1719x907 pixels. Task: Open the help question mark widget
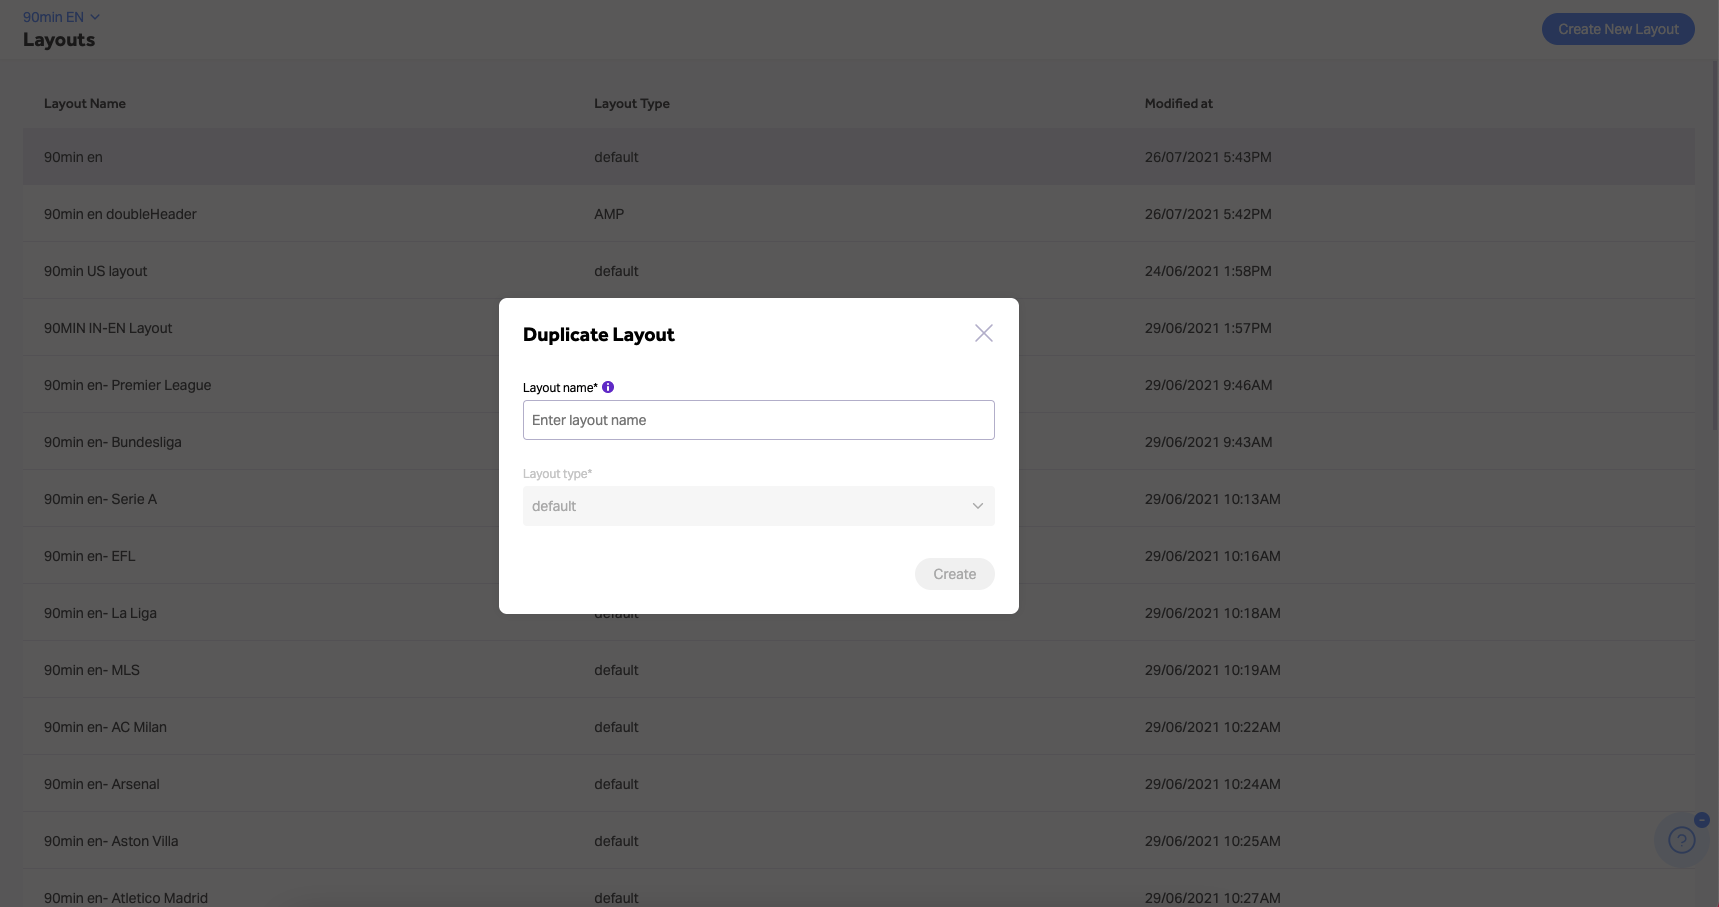point(1682,841)
